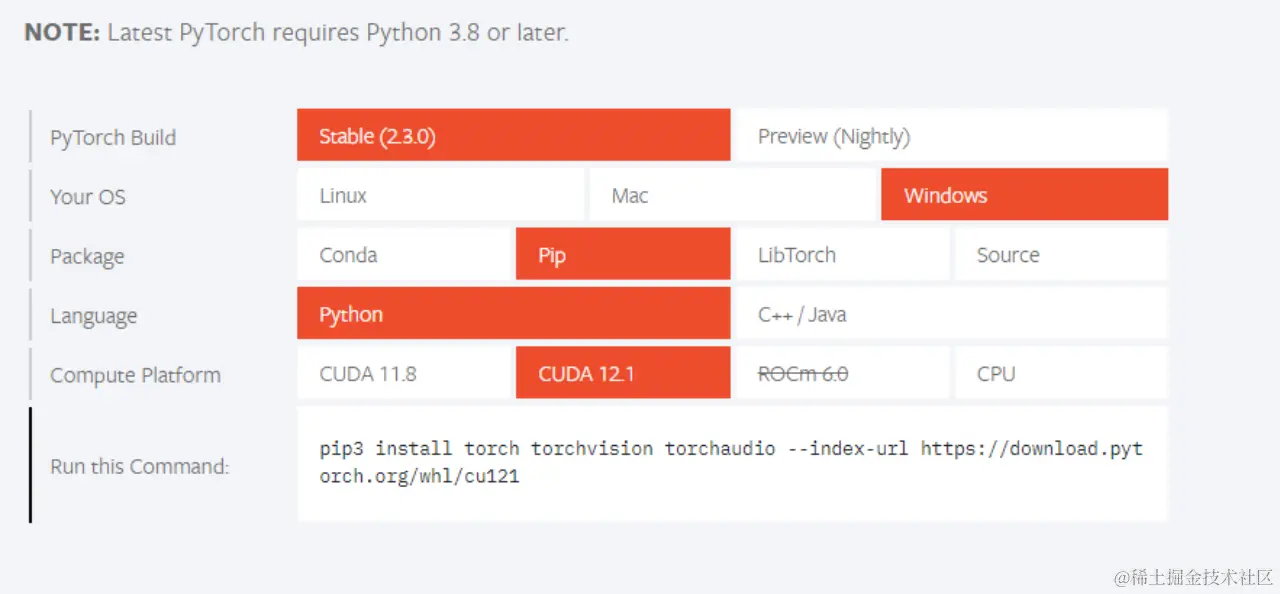The image size is (1280, 594).
Task: Pick CPU as compute platform
Action: coord(1061,373)
